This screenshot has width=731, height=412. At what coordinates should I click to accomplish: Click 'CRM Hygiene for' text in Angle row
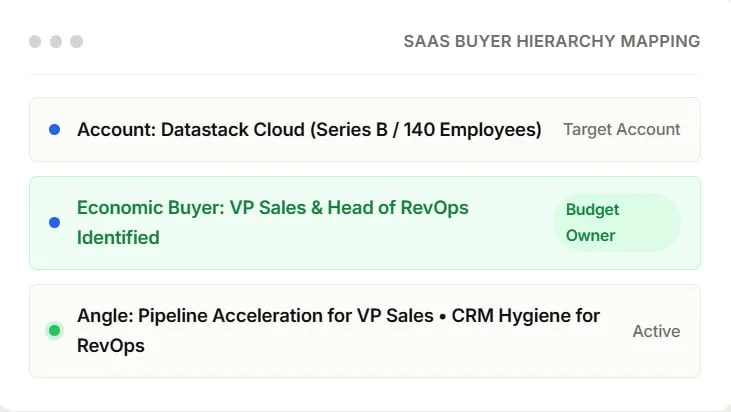point(525,316)
